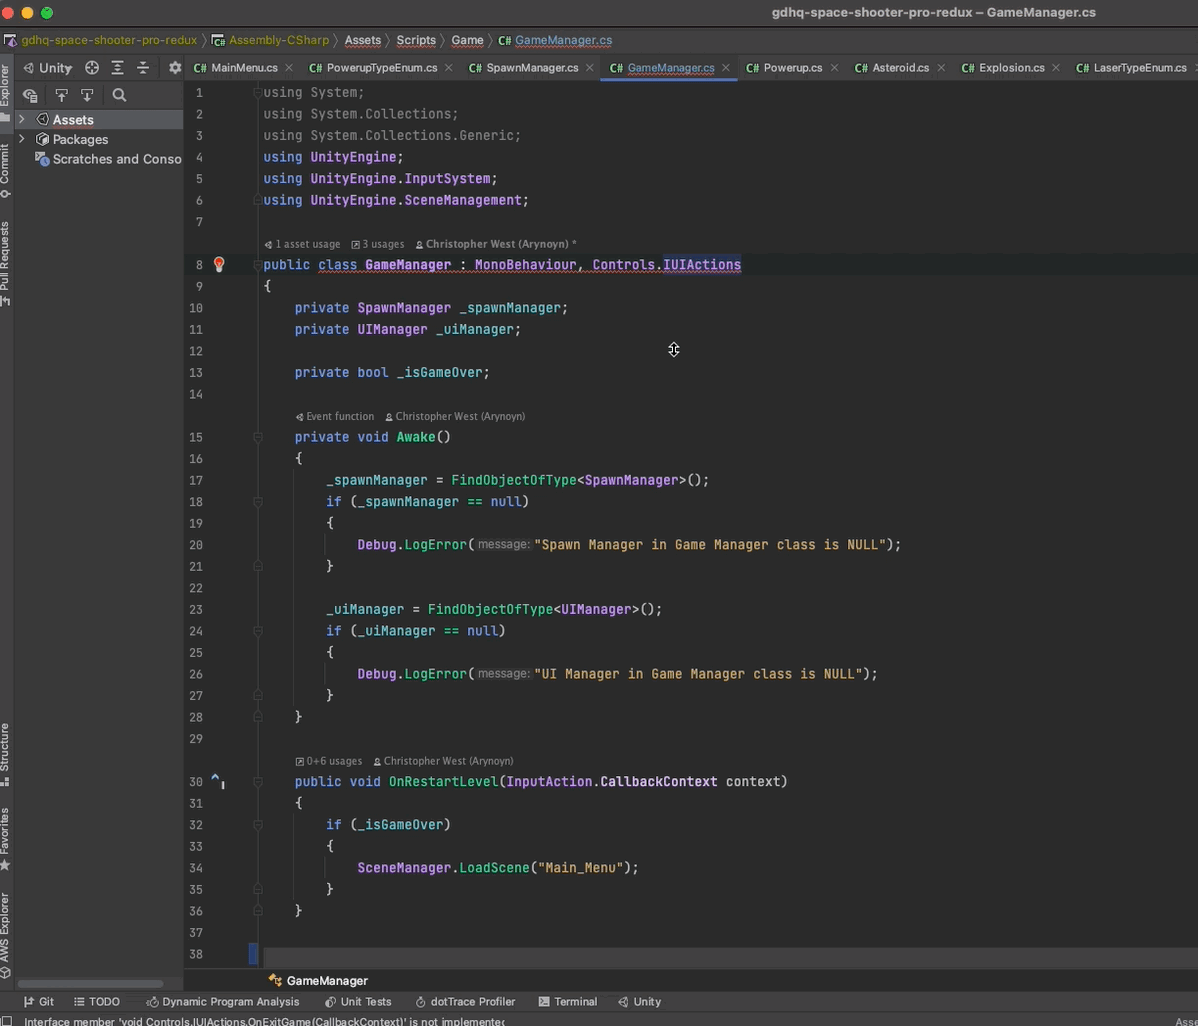Open the Structure side tool window
Screen dimensions: 1198x1026
point(5,754)
